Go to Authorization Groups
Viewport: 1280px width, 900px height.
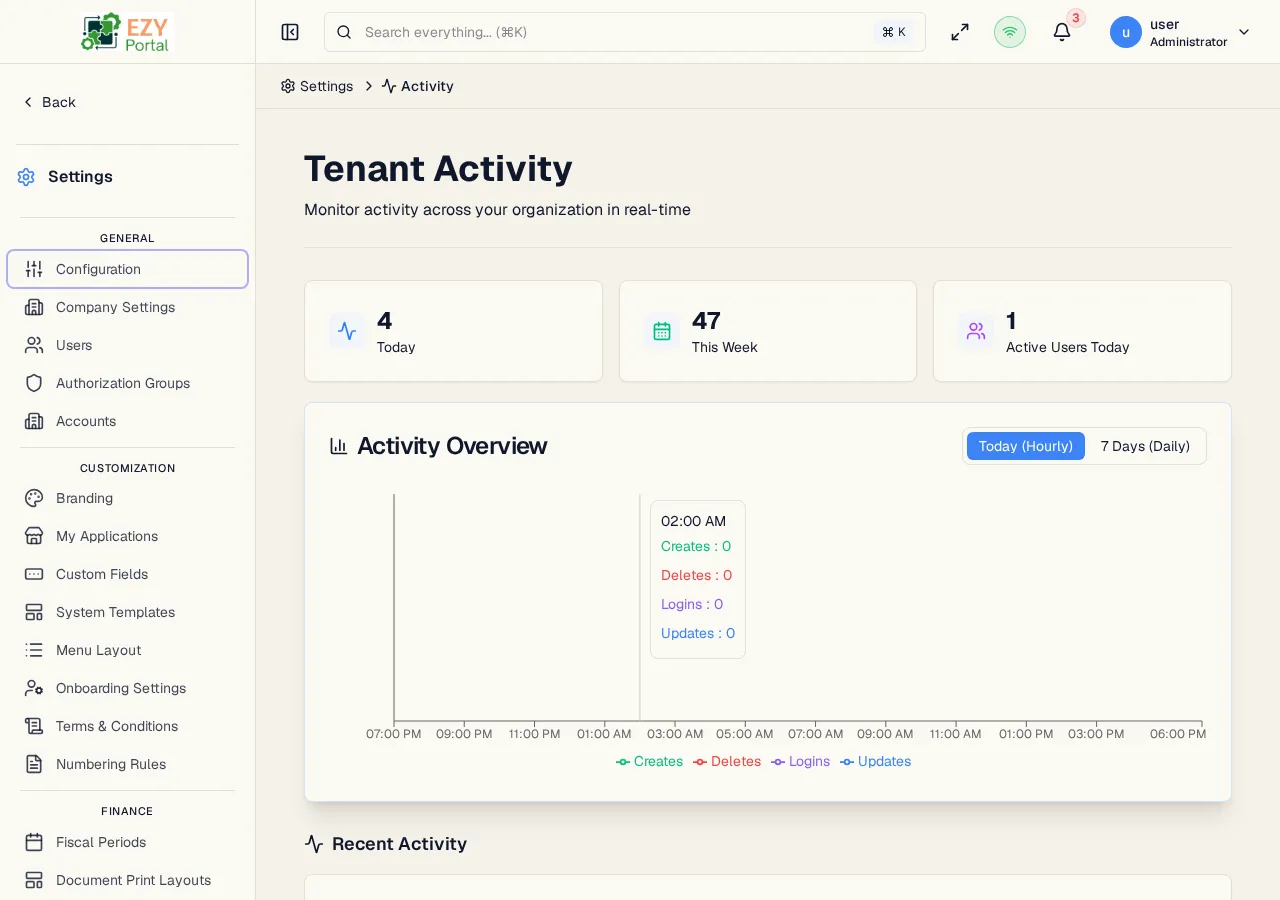coord(127,383)
